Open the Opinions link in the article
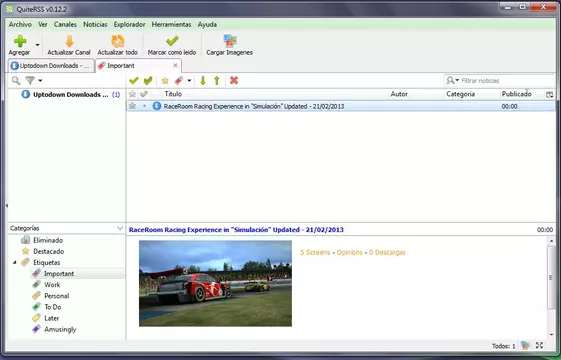This screenshot has height=360, width=561. pyautogui.click(x=350, y=252)
